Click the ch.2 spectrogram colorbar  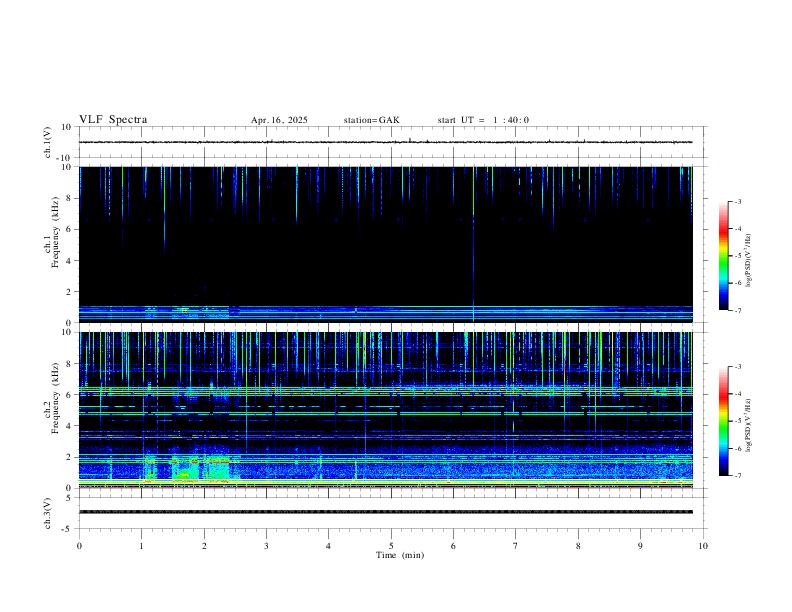pyautogui.click(x=723, y=421)
